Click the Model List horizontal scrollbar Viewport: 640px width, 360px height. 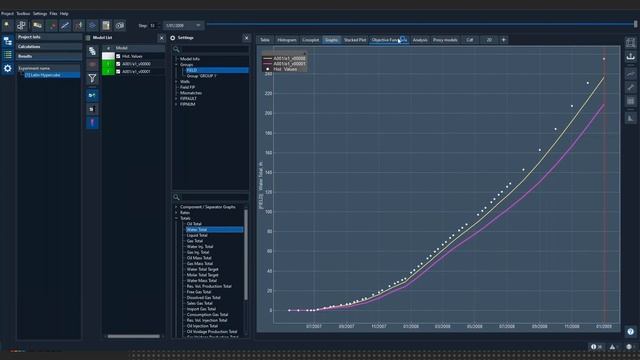[133, 336]
